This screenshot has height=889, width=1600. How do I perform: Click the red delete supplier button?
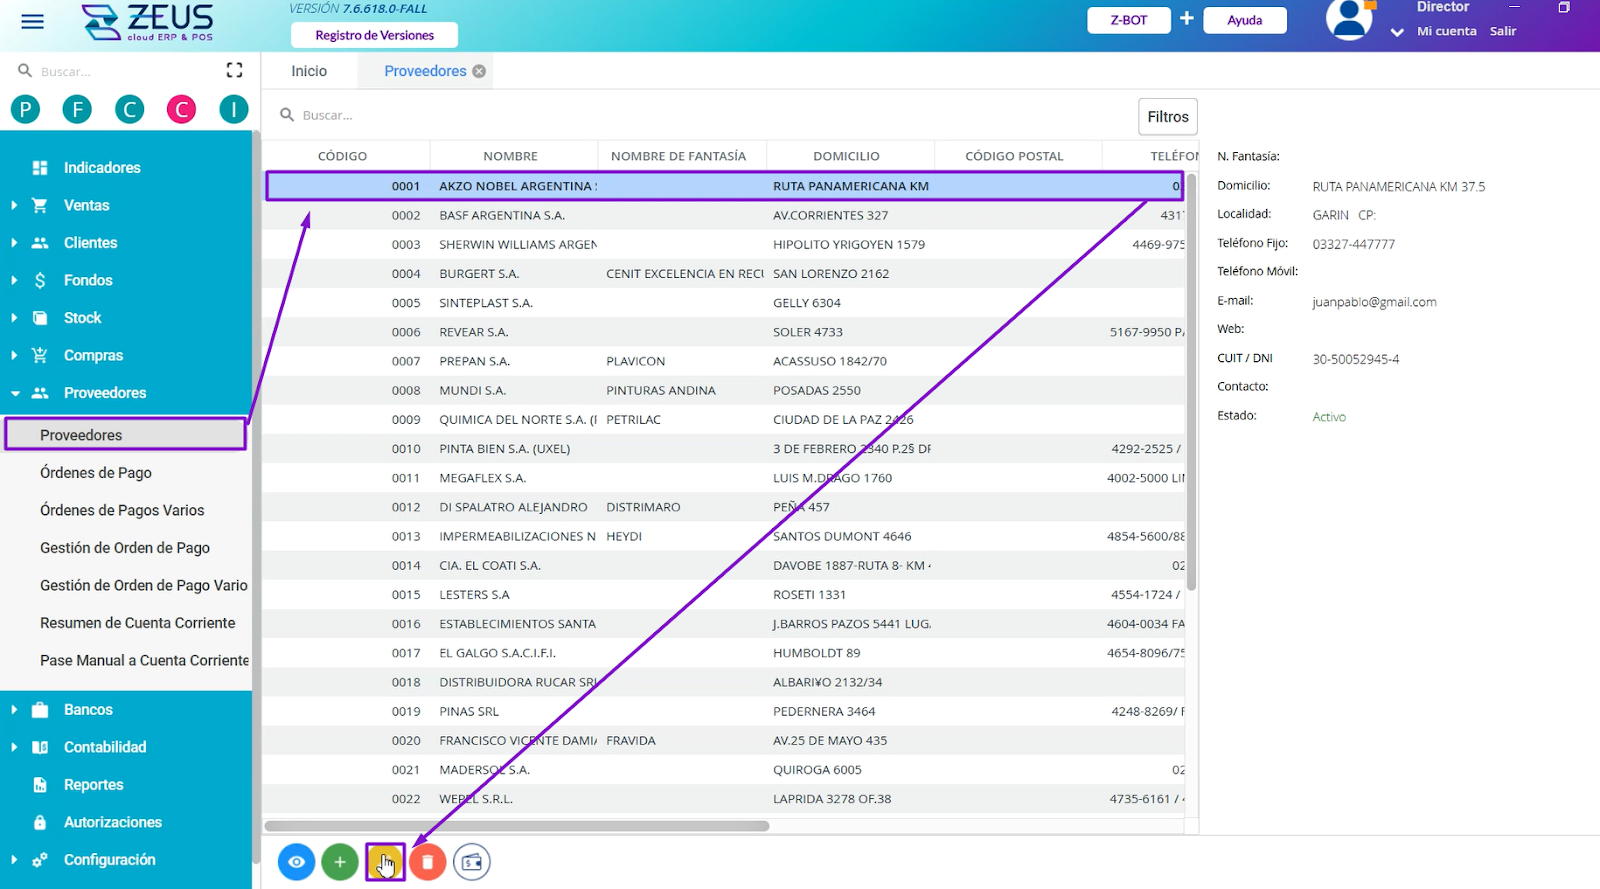[x=428, y=862]
